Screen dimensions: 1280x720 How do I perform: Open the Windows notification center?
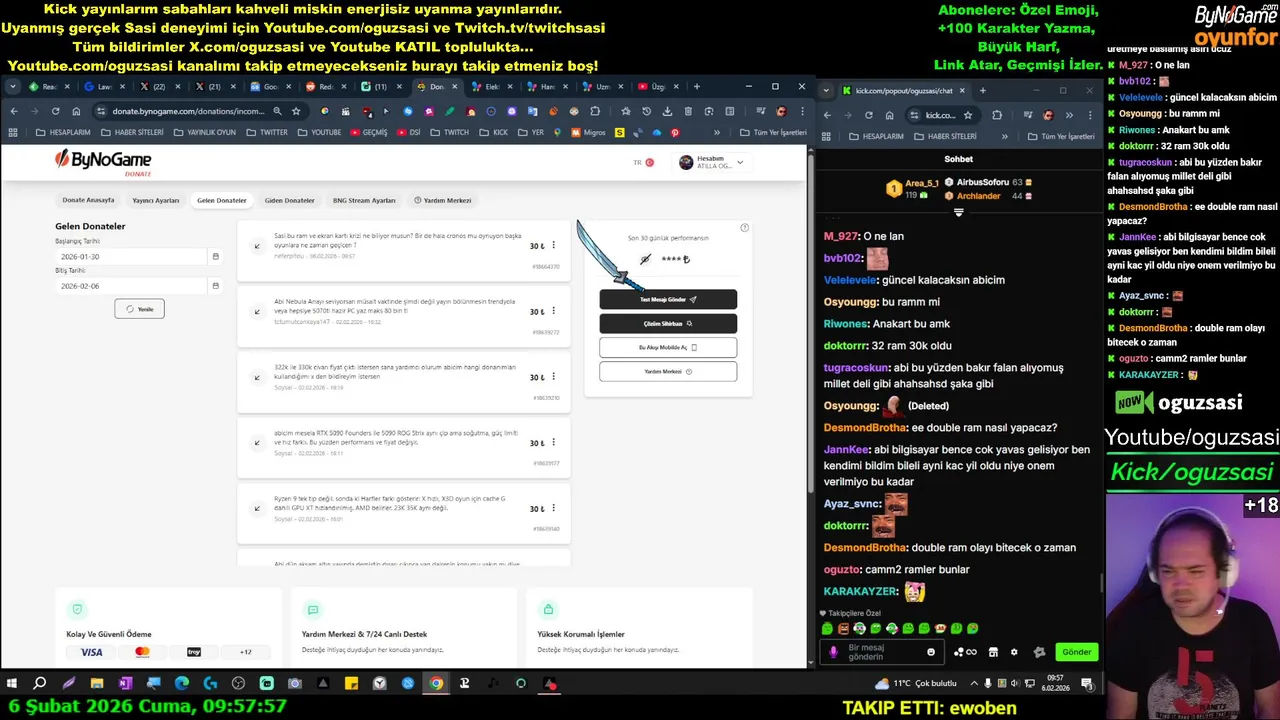click(1087, 684)
